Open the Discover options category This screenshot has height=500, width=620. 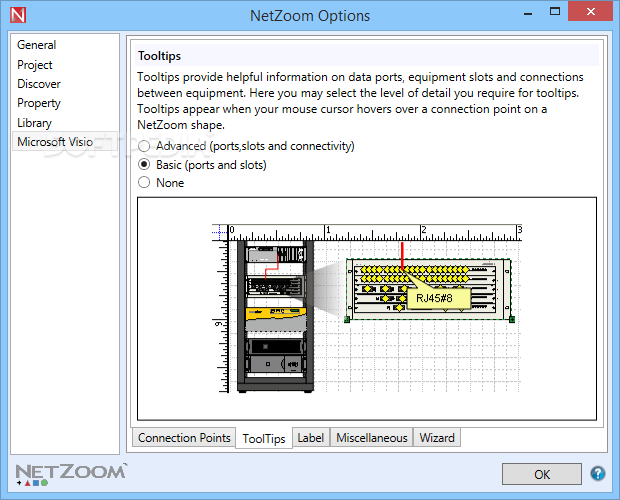[x=39, y=84]
